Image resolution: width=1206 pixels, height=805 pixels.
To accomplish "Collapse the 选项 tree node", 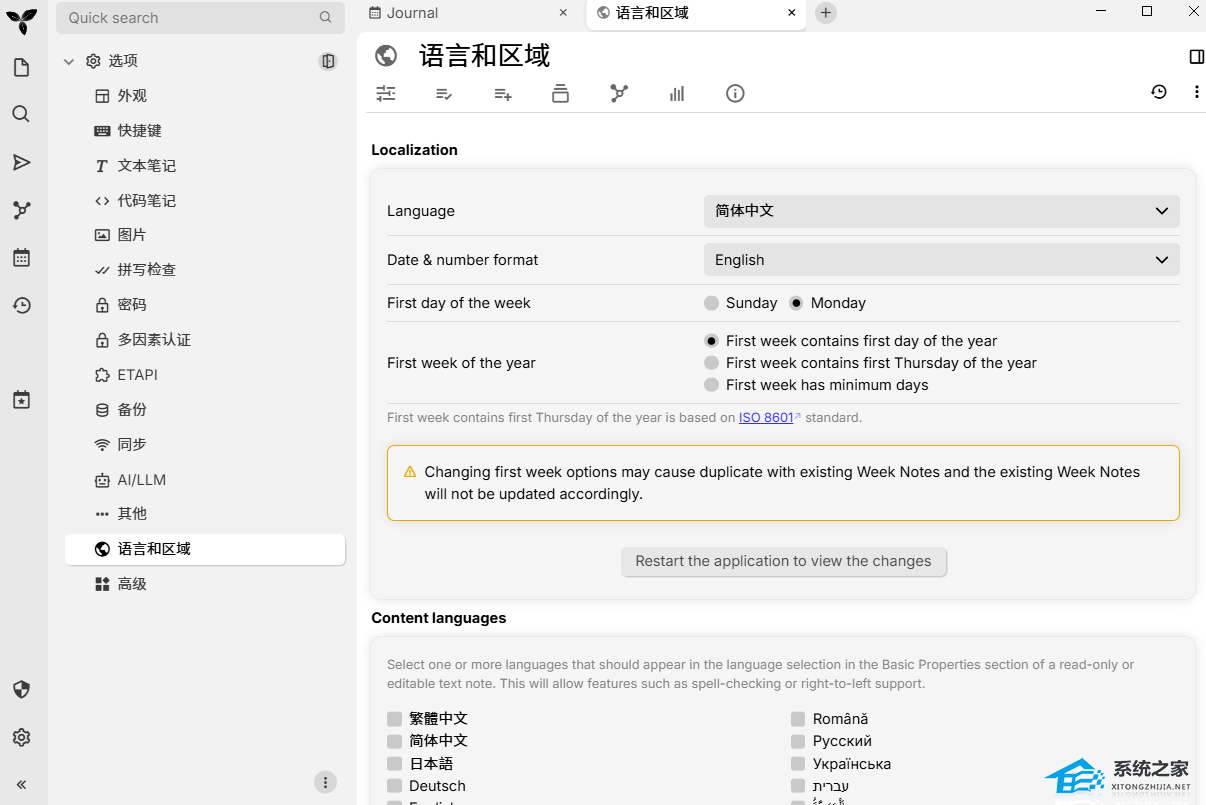I will (69, 61).
